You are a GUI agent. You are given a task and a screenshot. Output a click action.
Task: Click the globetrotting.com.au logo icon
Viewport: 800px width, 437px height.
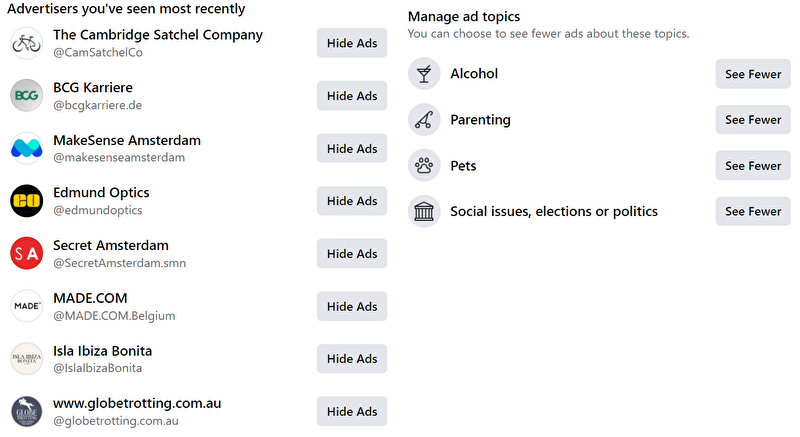[x=26, y=412]
